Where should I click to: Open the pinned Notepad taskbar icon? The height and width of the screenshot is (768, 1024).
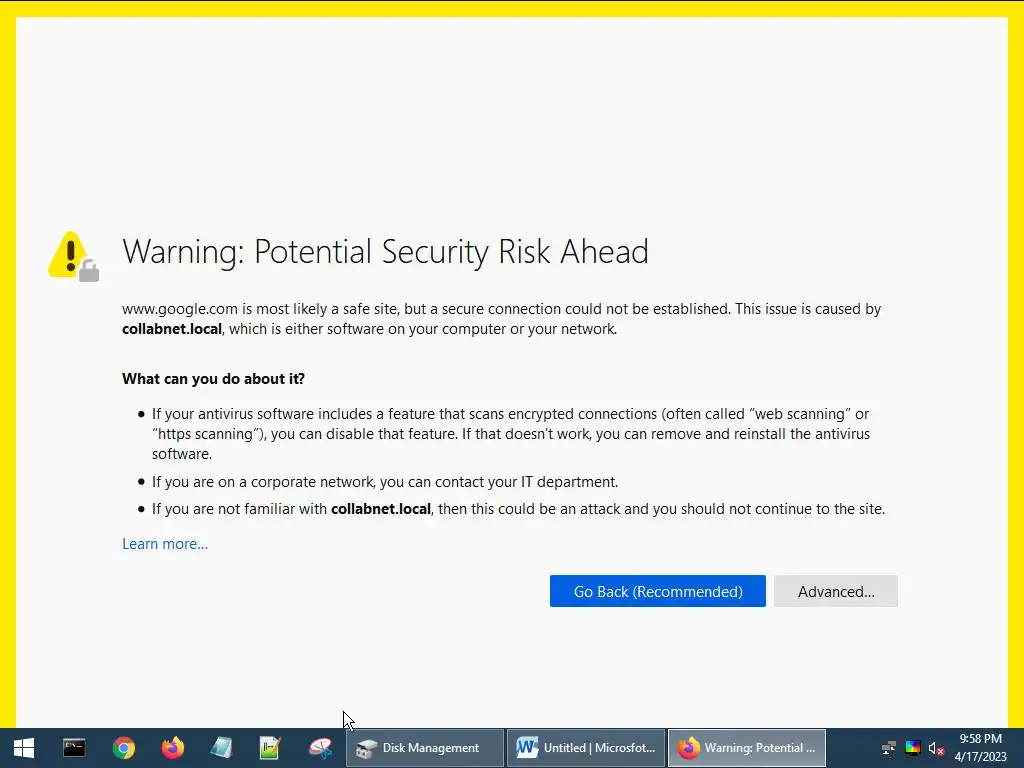221,748
